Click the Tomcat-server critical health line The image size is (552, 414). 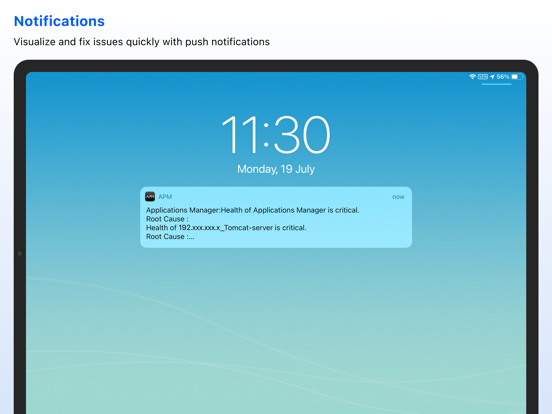226,228
